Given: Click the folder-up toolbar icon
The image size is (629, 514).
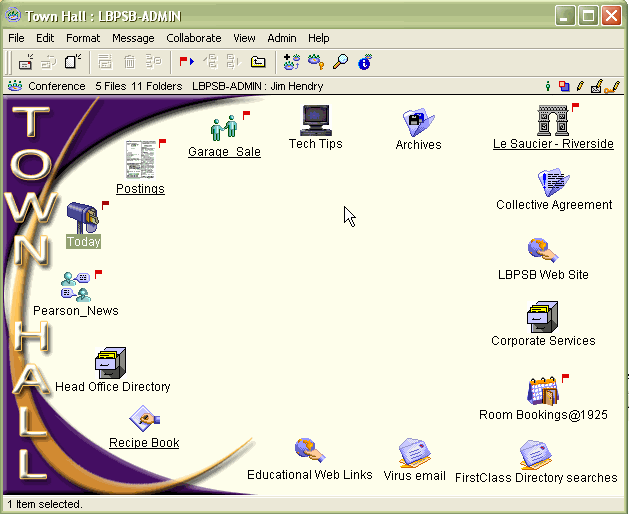Looking at the screenshot, I should pos(258,62).
